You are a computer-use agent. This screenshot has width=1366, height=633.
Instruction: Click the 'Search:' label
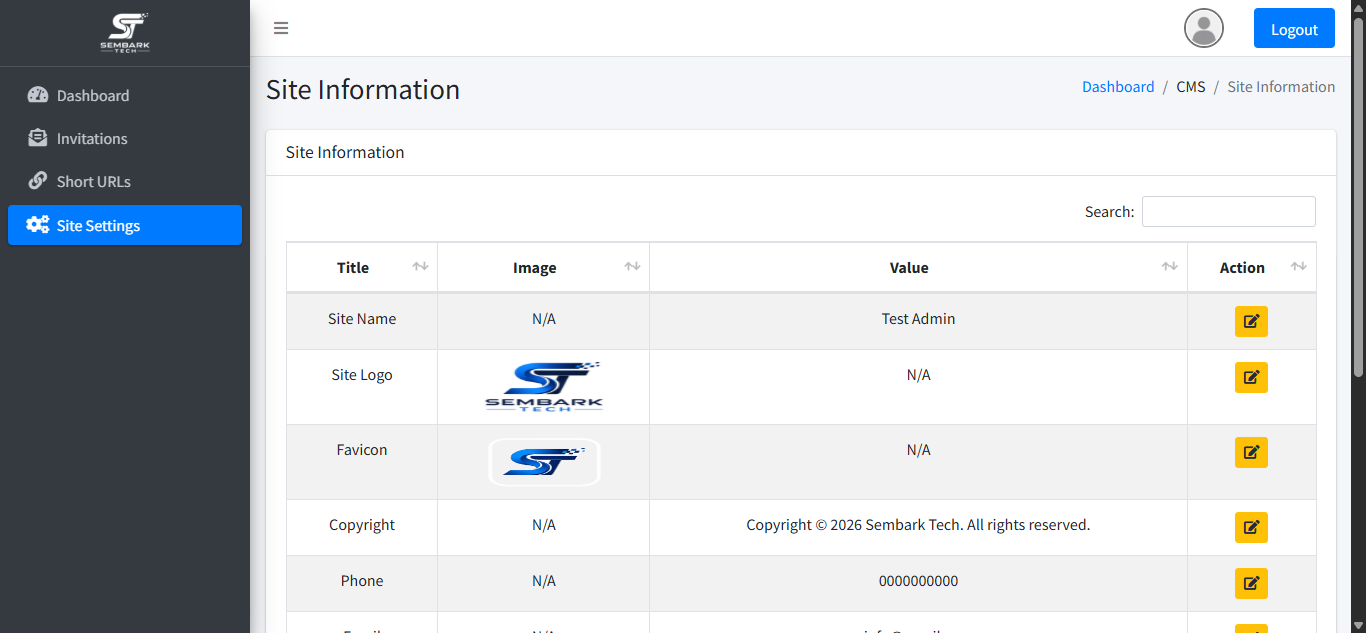click(x=1110, y=212)
